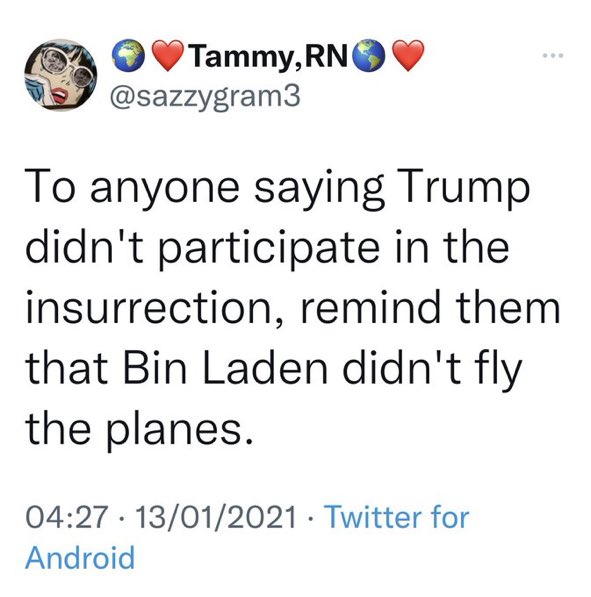Open the Twitter for source link
This screenshot has height=597, width=591.
click(x=396, y=517)
